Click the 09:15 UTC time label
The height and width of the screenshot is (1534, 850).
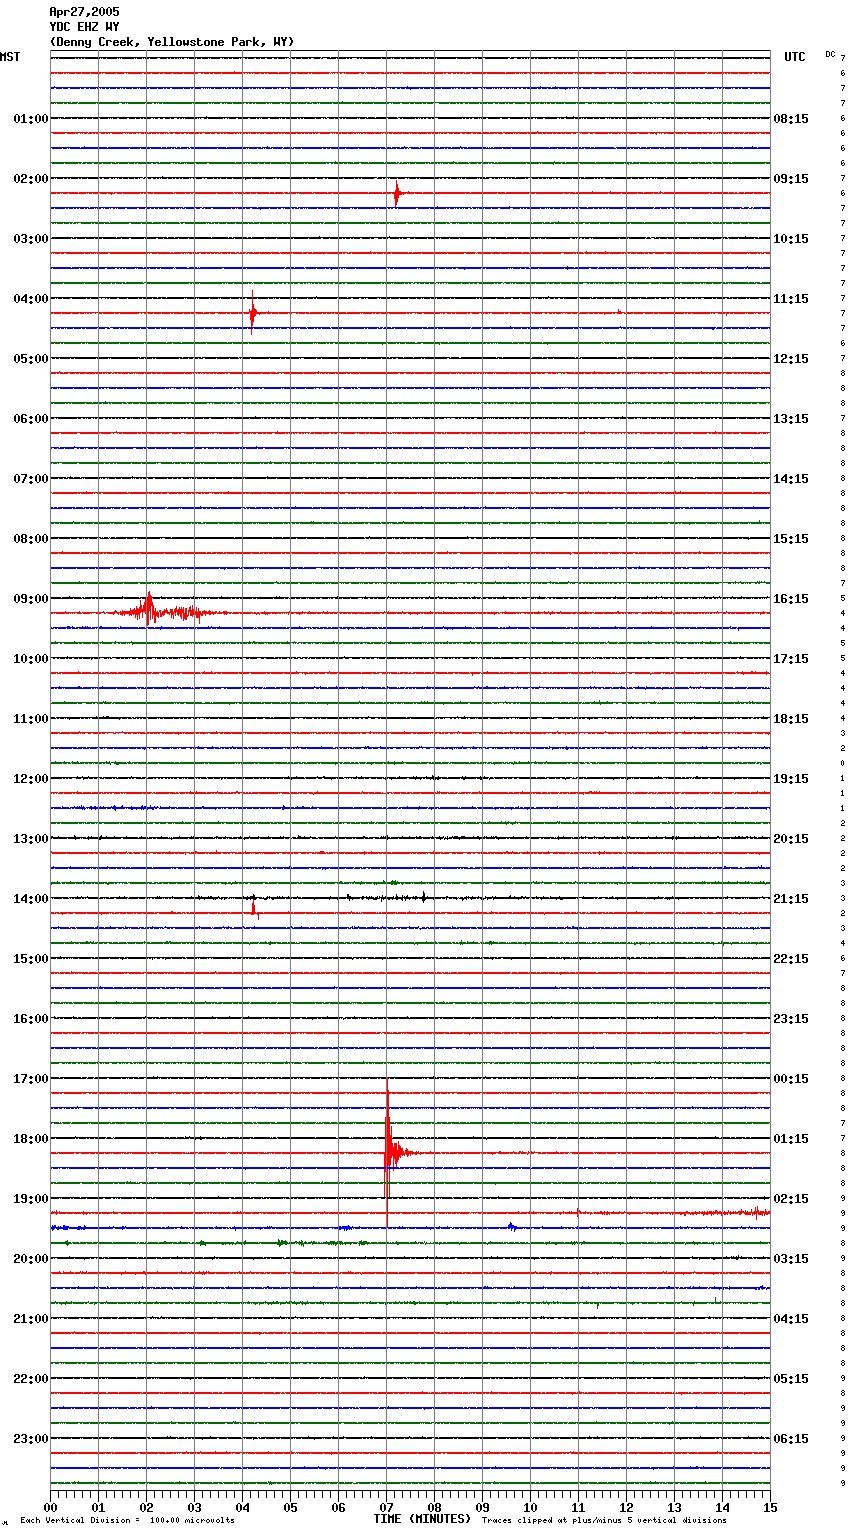point(791,179)
